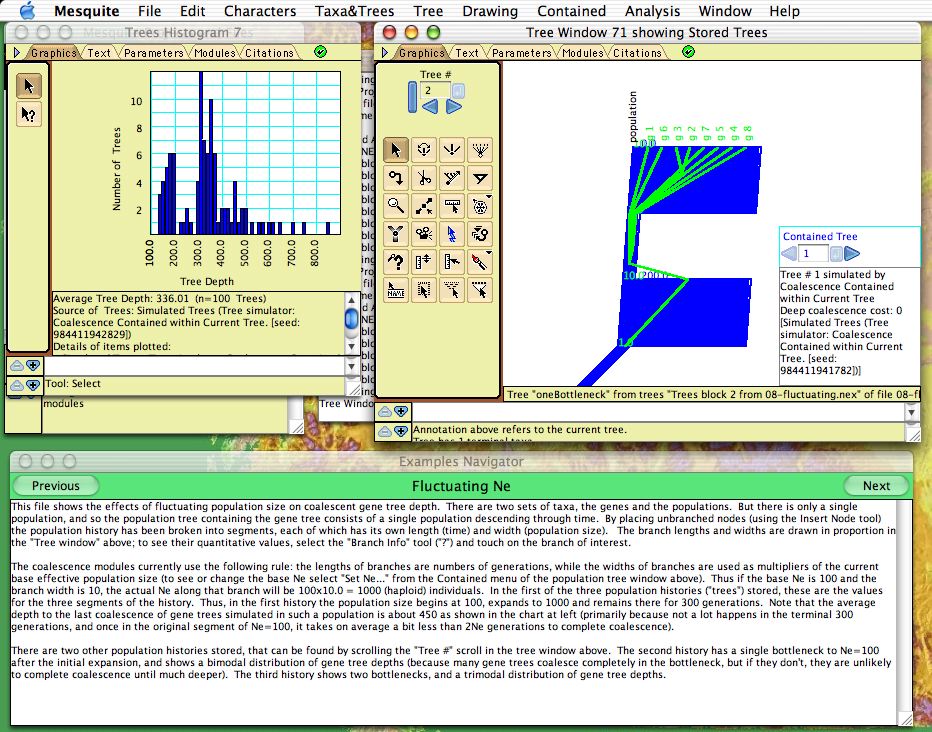The image size is (932, 732).
Task: Select the triangle collapse clade tool
Action: pyautogui.click(x=481, y=178)
